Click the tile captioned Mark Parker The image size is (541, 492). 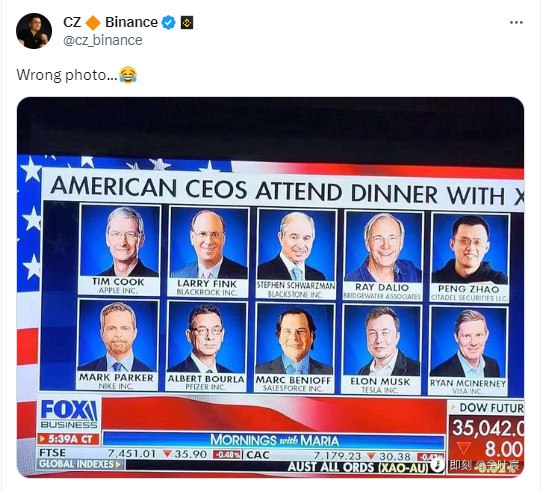(x=117, y=344)
